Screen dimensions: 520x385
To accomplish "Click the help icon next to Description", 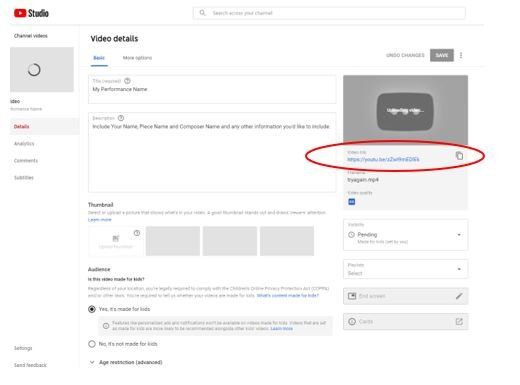I will [x=121, y=118].
